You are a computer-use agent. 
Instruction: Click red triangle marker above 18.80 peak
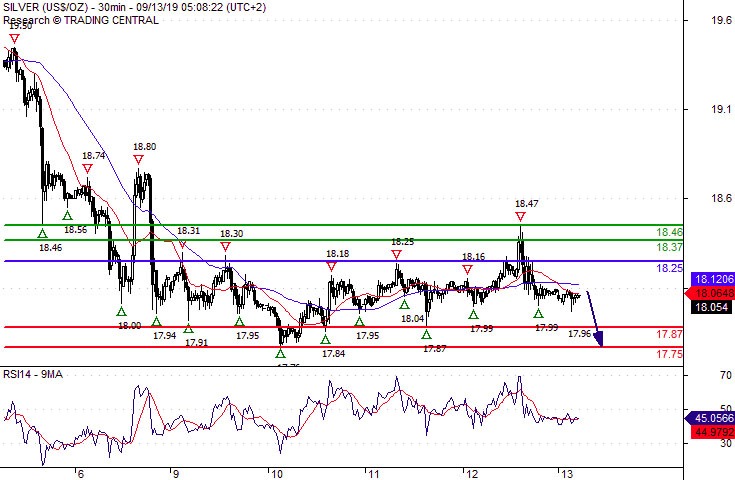tap(138, 160)
